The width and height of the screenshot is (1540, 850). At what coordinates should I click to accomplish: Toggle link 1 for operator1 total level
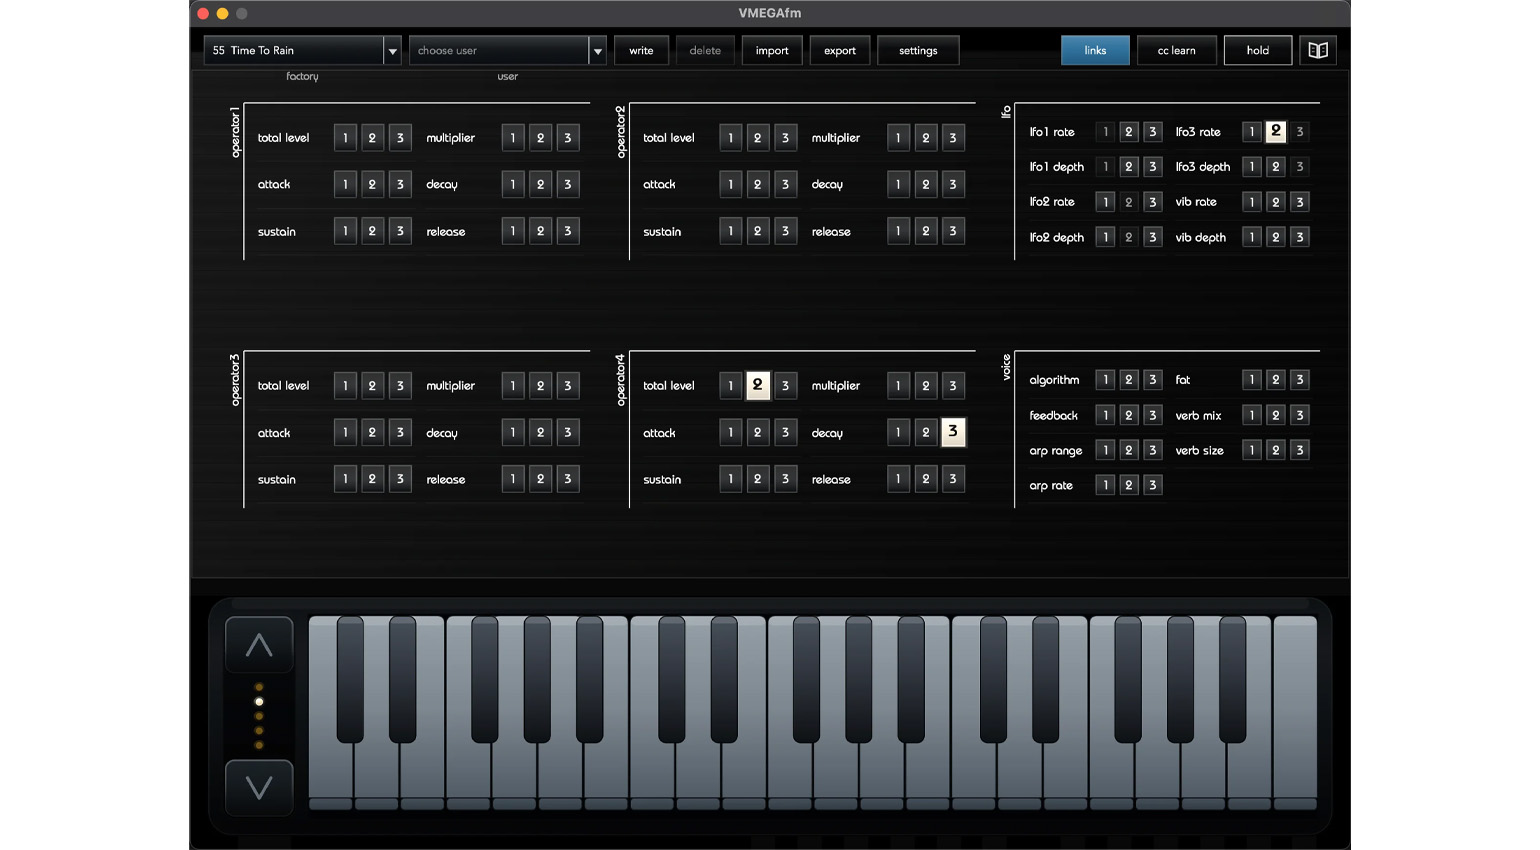pos(345,138)
